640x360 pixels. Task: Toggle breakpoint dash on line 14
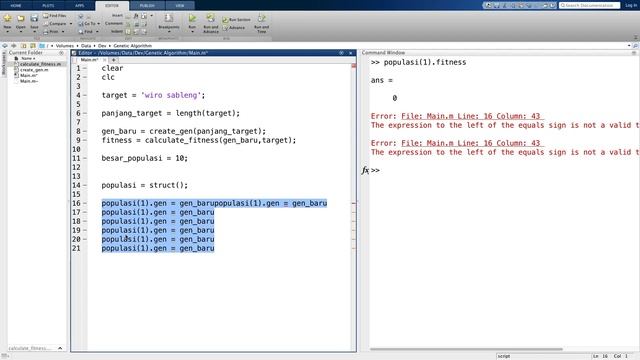click(85, 185)
